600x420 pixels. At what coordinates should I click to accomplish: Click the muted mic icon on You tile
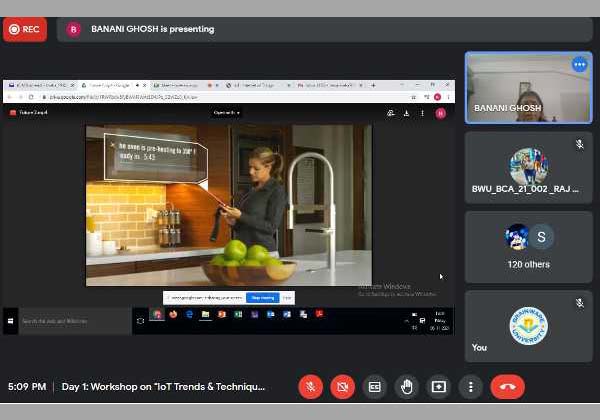579,303
